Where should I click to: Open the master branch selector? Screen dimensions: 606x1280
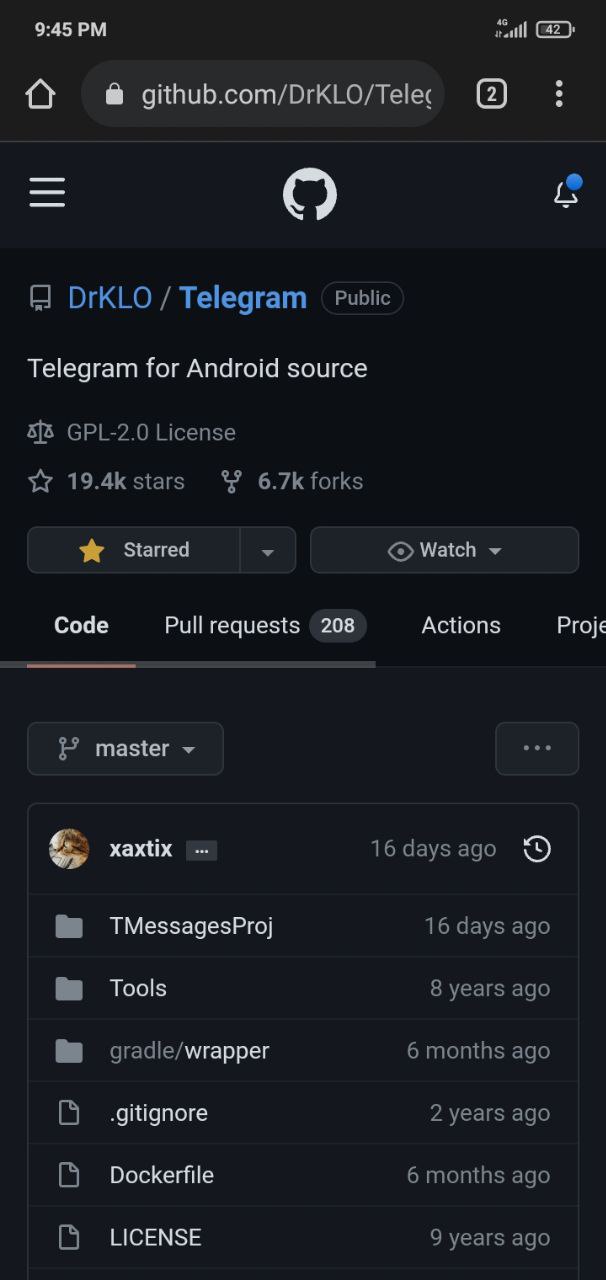pyautogui.click(x=125, y=749)
